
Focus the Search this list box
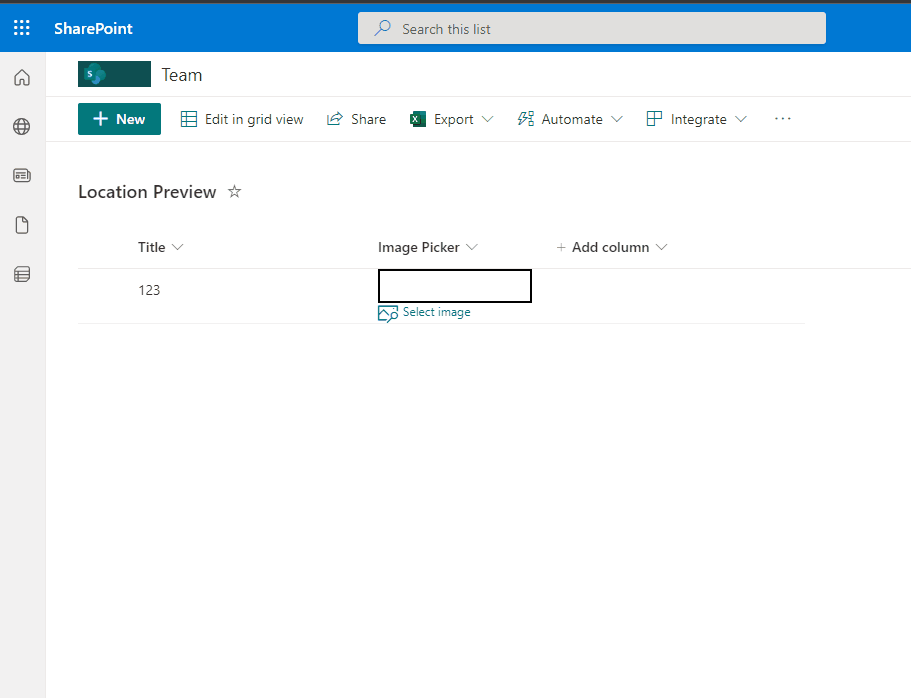coord(591,28)
